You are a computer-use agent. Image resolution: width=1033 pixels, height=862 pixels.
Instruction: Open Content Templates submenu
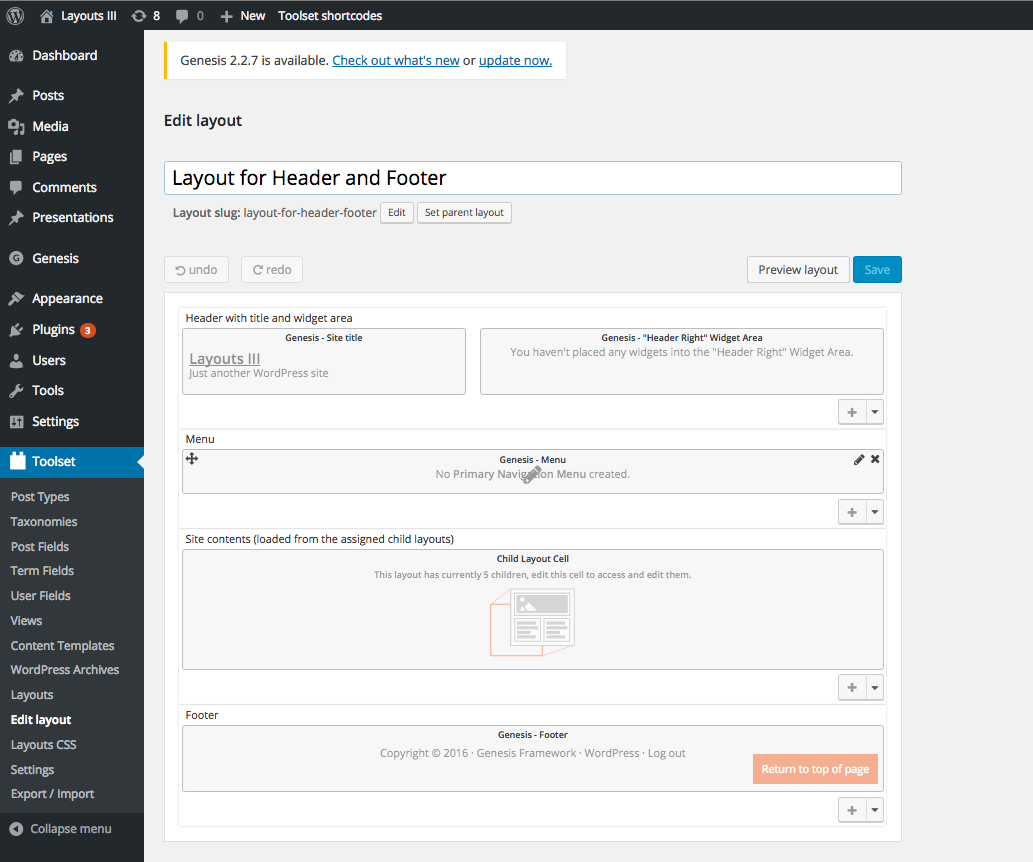[x=62, y=646]
